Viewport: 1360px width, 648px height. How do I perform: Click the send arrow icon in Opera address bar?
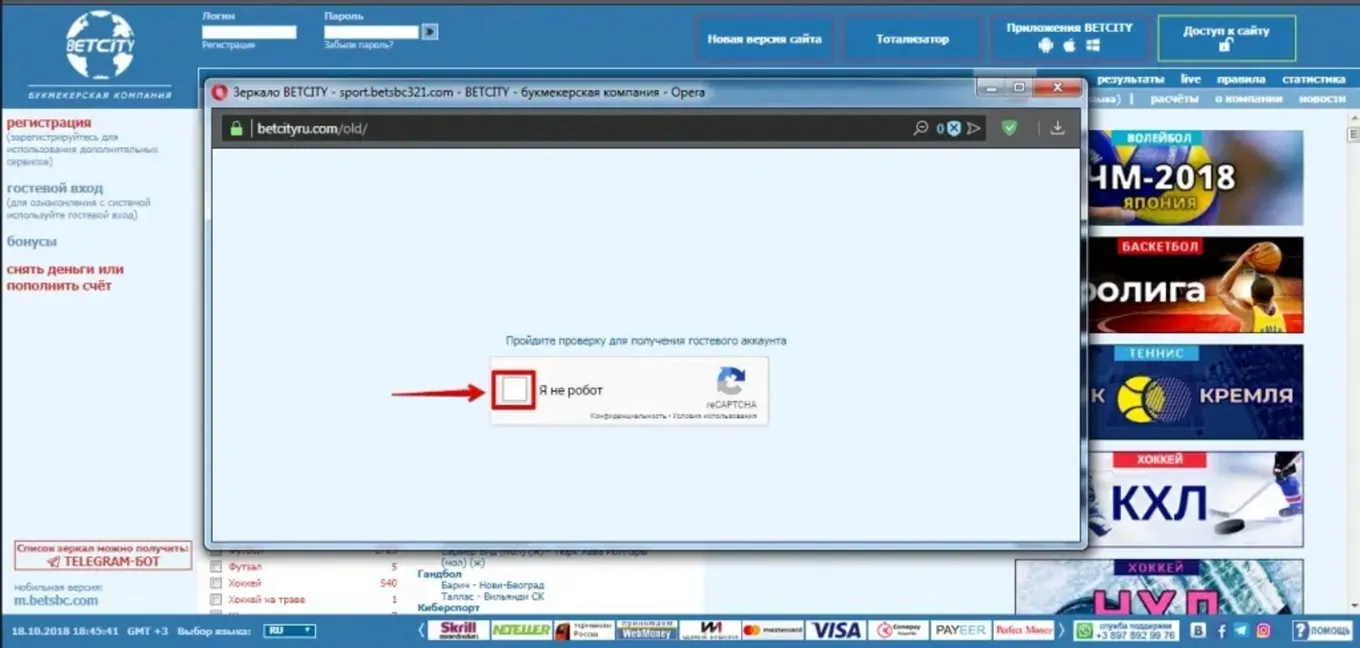(x=974, y=128)
